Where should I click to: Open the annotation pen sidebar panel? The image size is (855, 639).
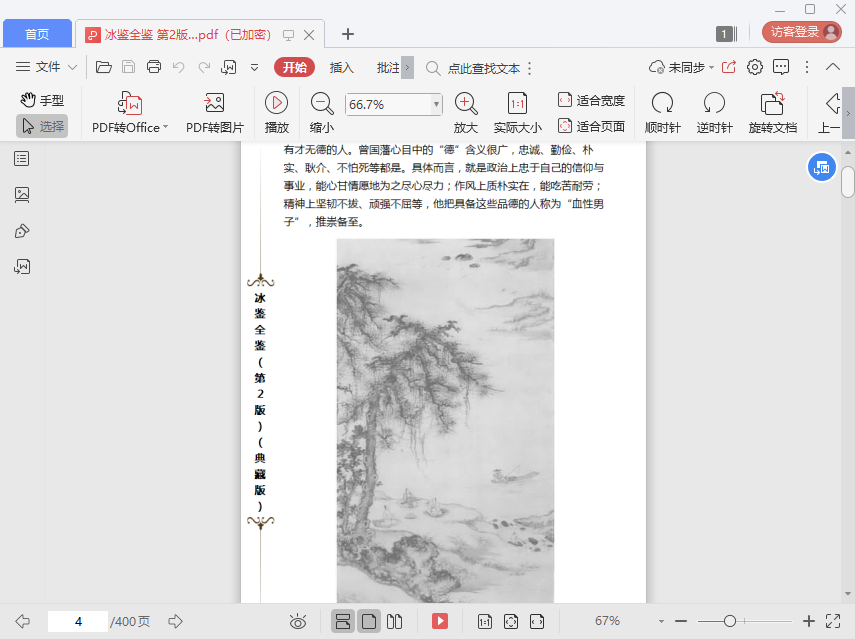coord(22,231)
